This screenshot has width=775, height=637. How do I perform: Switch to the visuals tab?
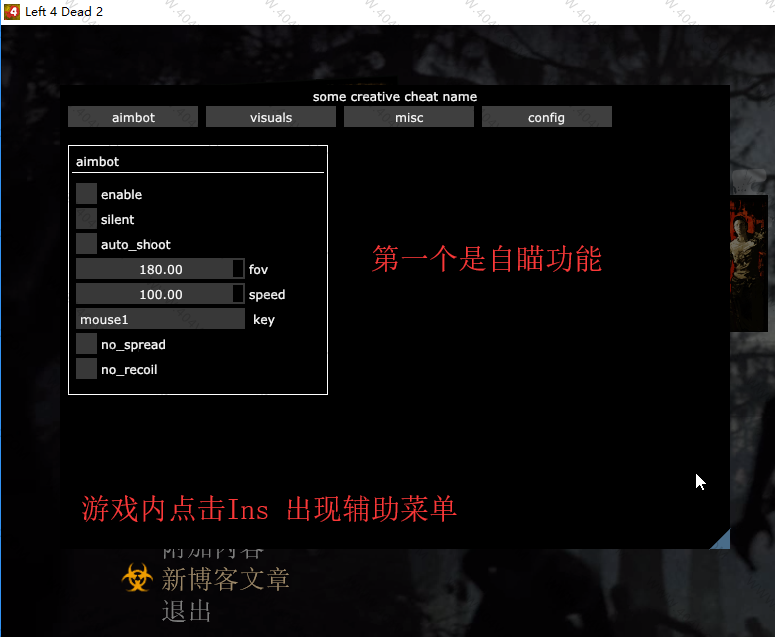point(271,117)
